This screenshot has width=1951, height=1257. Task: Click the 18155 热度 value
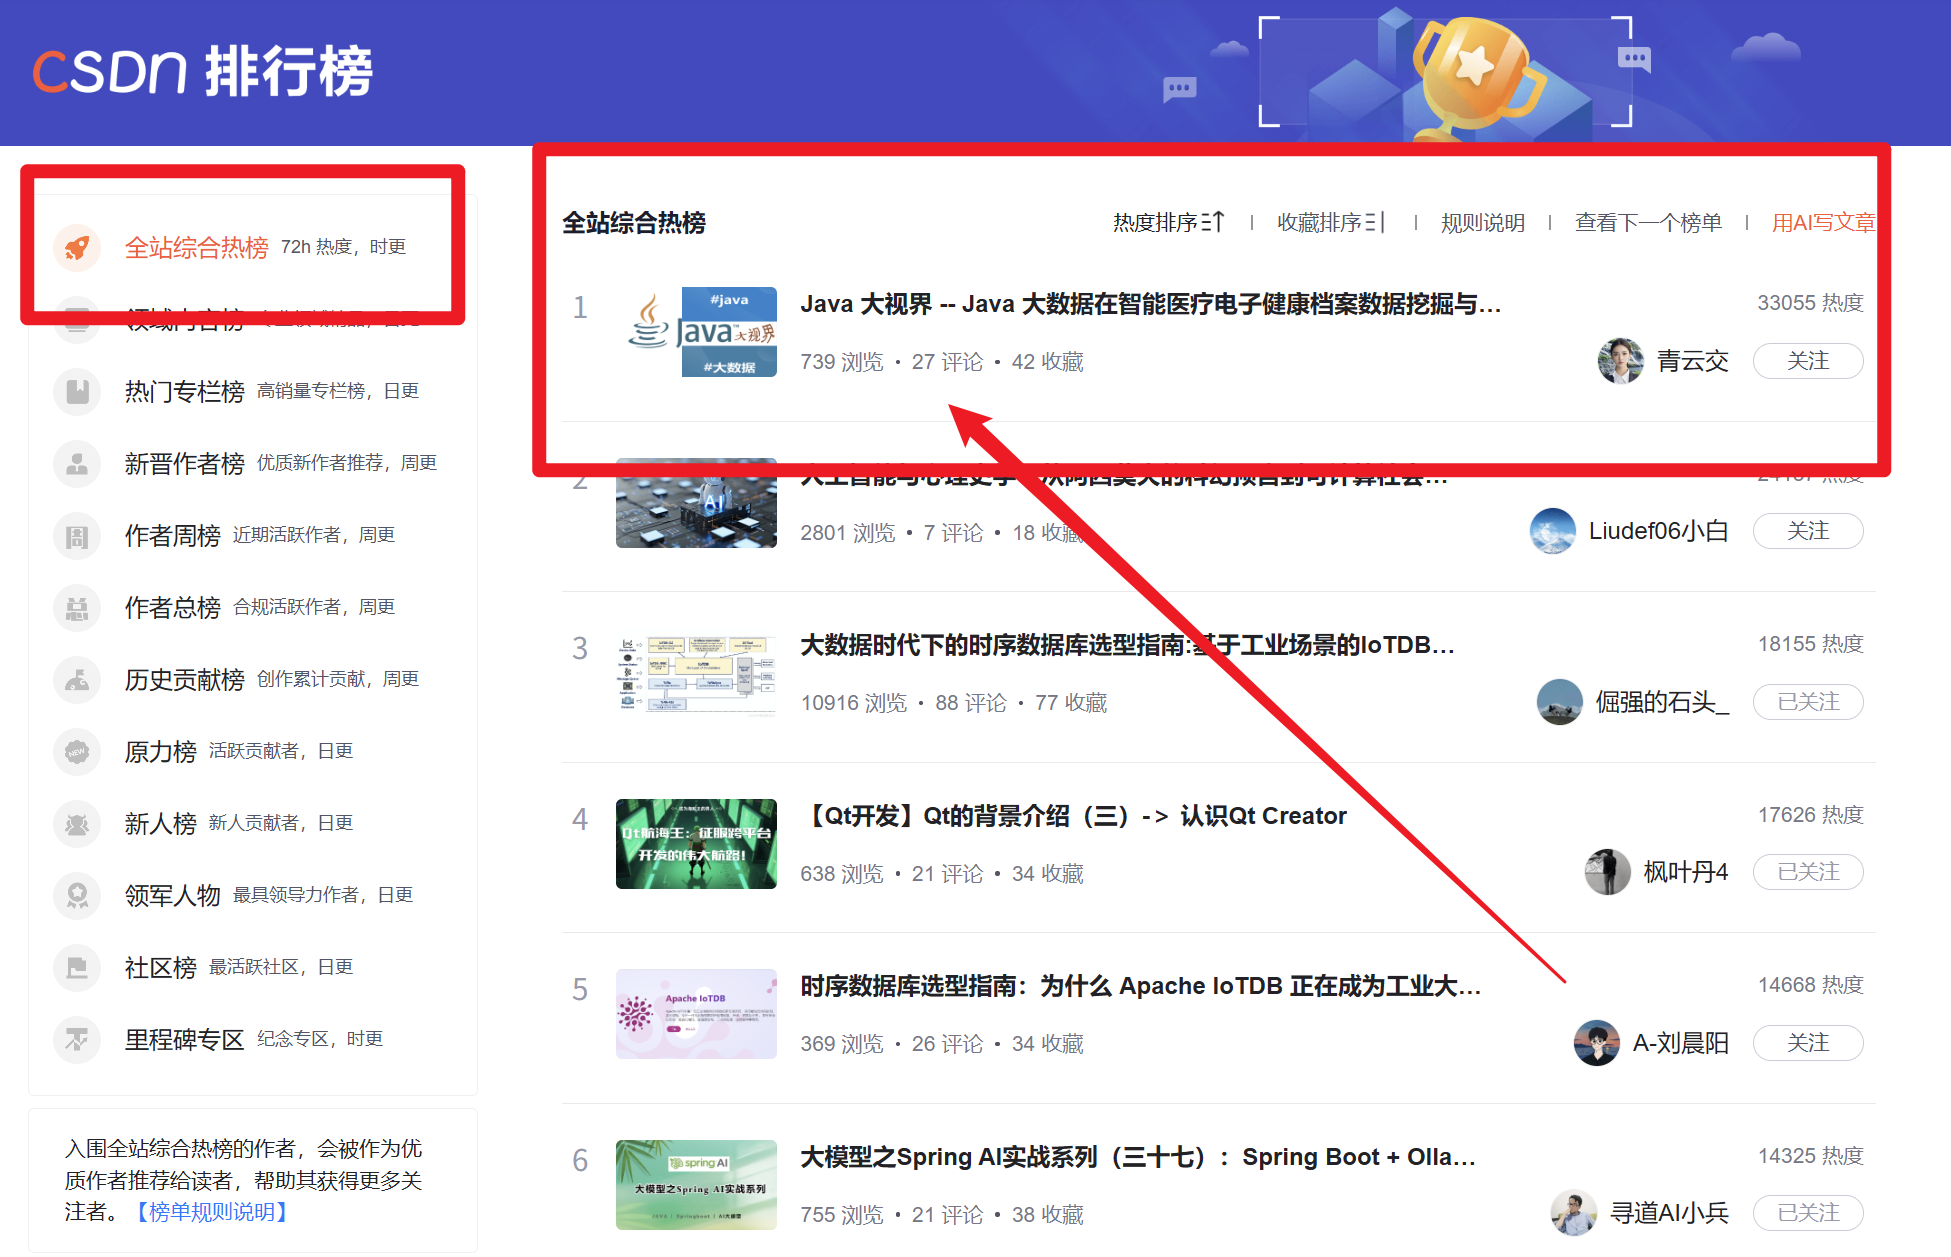pos(1811,644)
